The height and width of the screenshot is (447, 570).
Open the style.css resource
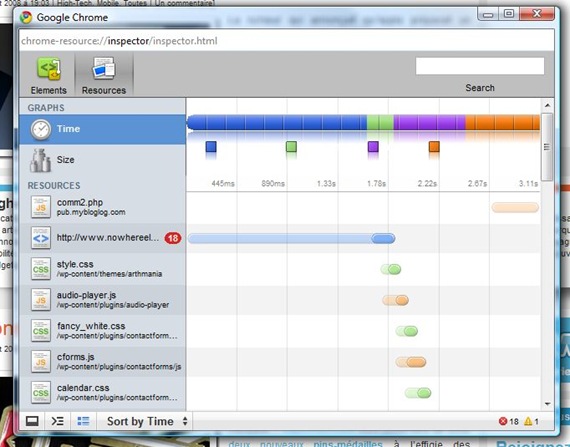103,269
